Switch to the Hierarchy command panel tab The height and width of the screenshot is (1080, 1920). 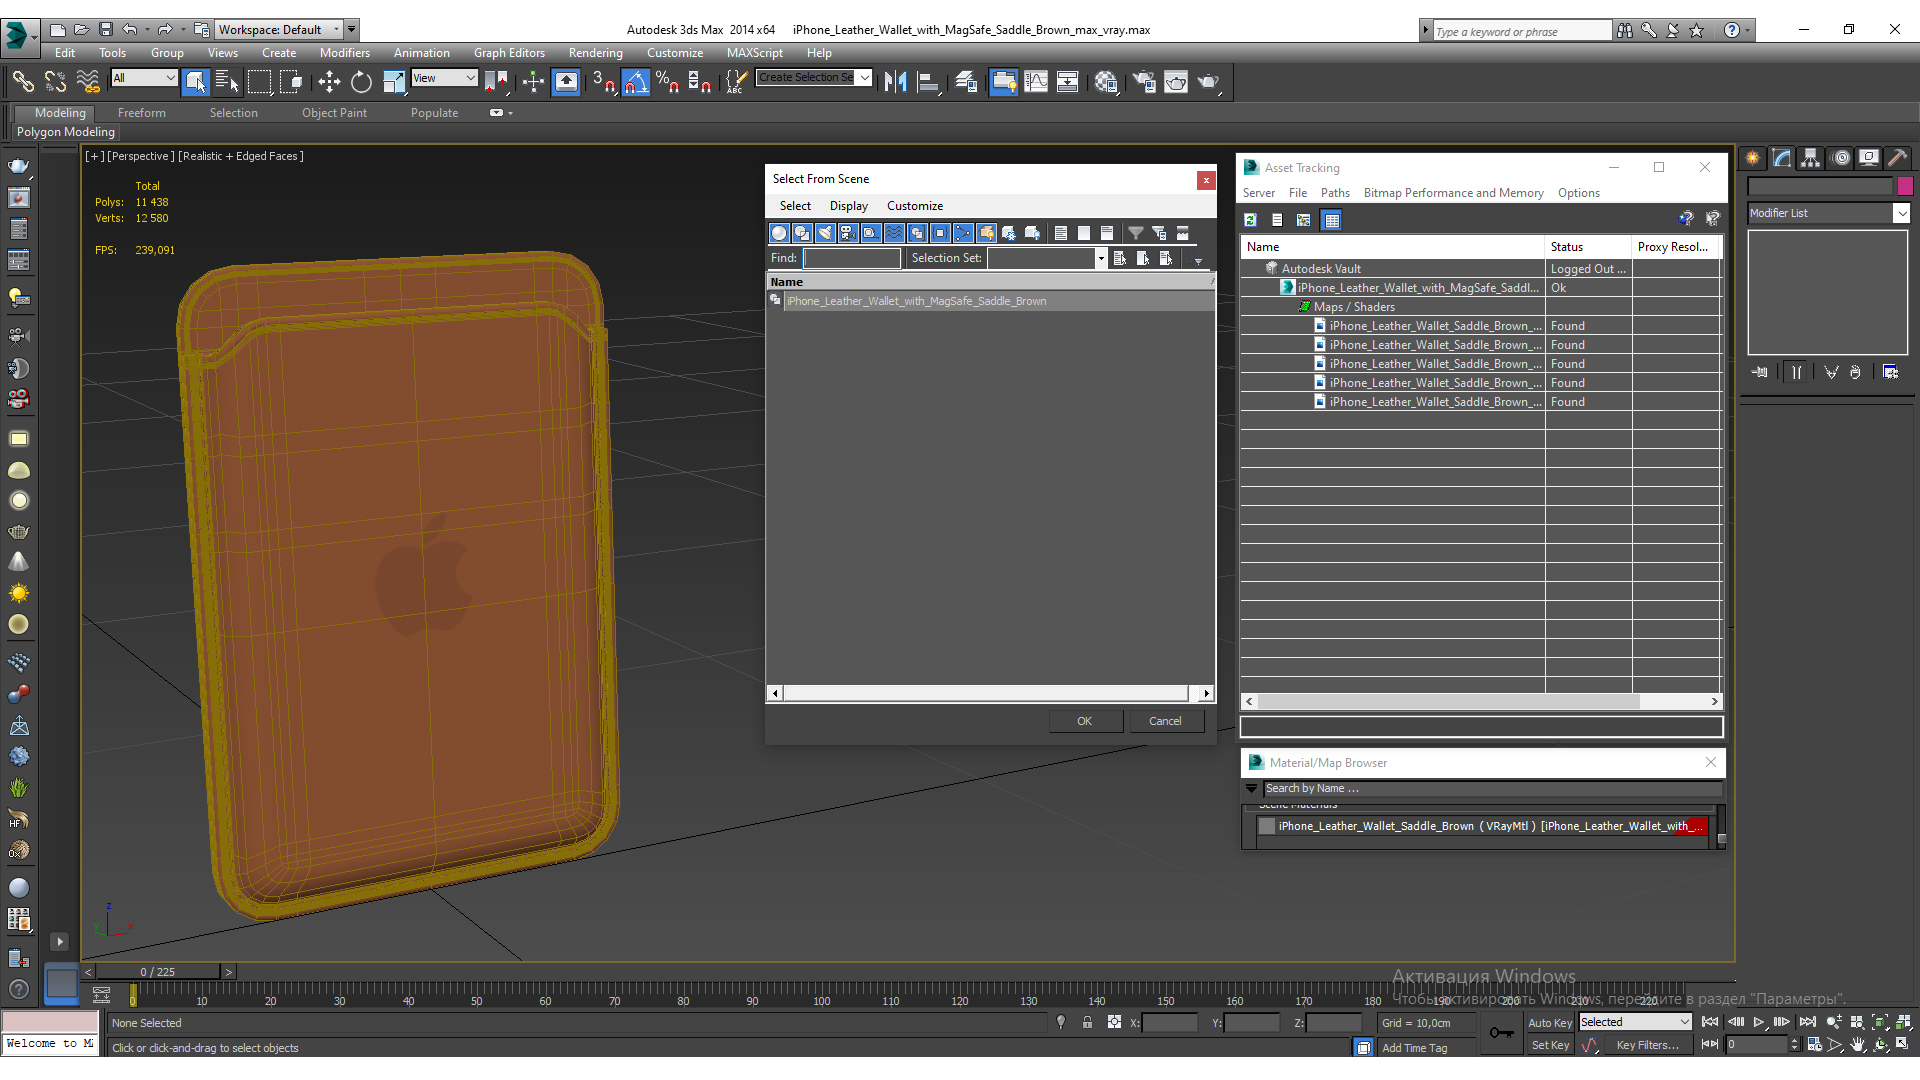click(x=1811, y=158)
